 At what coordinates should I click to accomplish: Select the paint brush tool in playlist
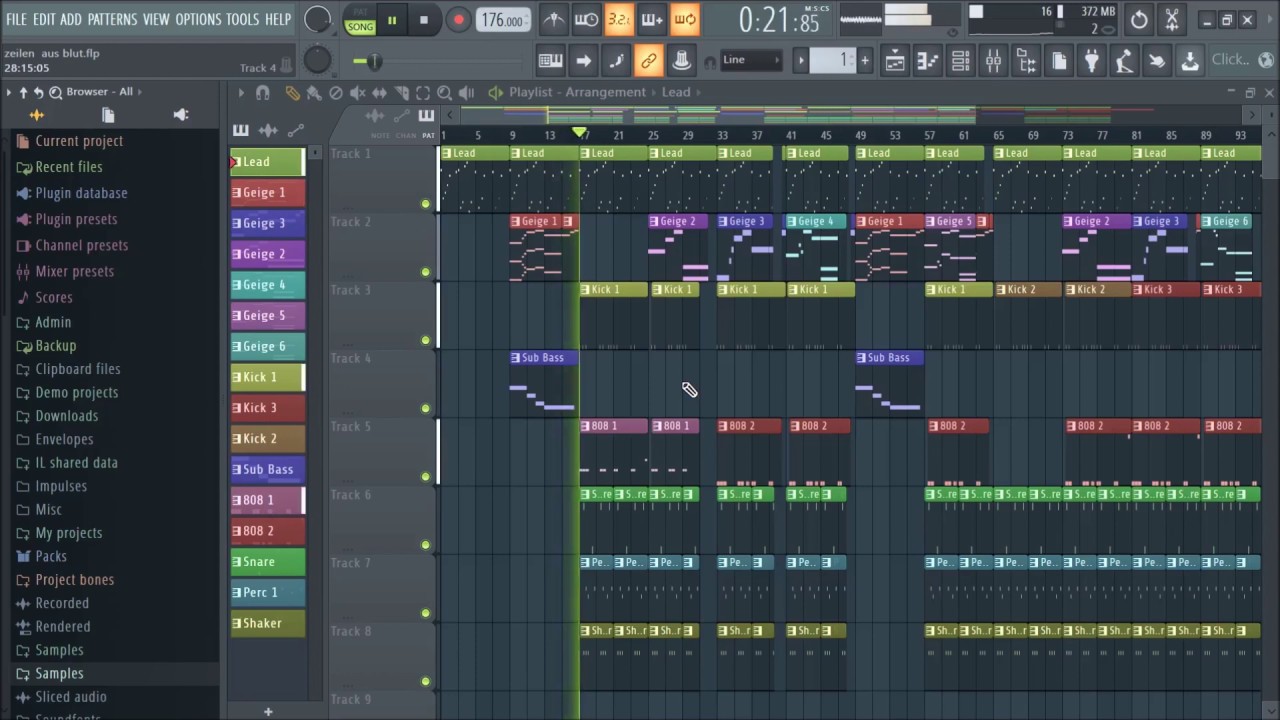point(314,92)
